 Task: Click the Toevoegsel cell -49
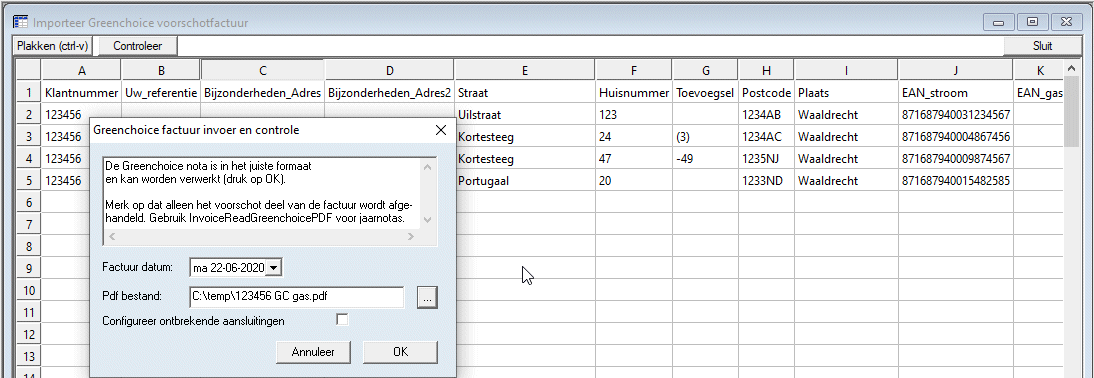click(705, 159)
